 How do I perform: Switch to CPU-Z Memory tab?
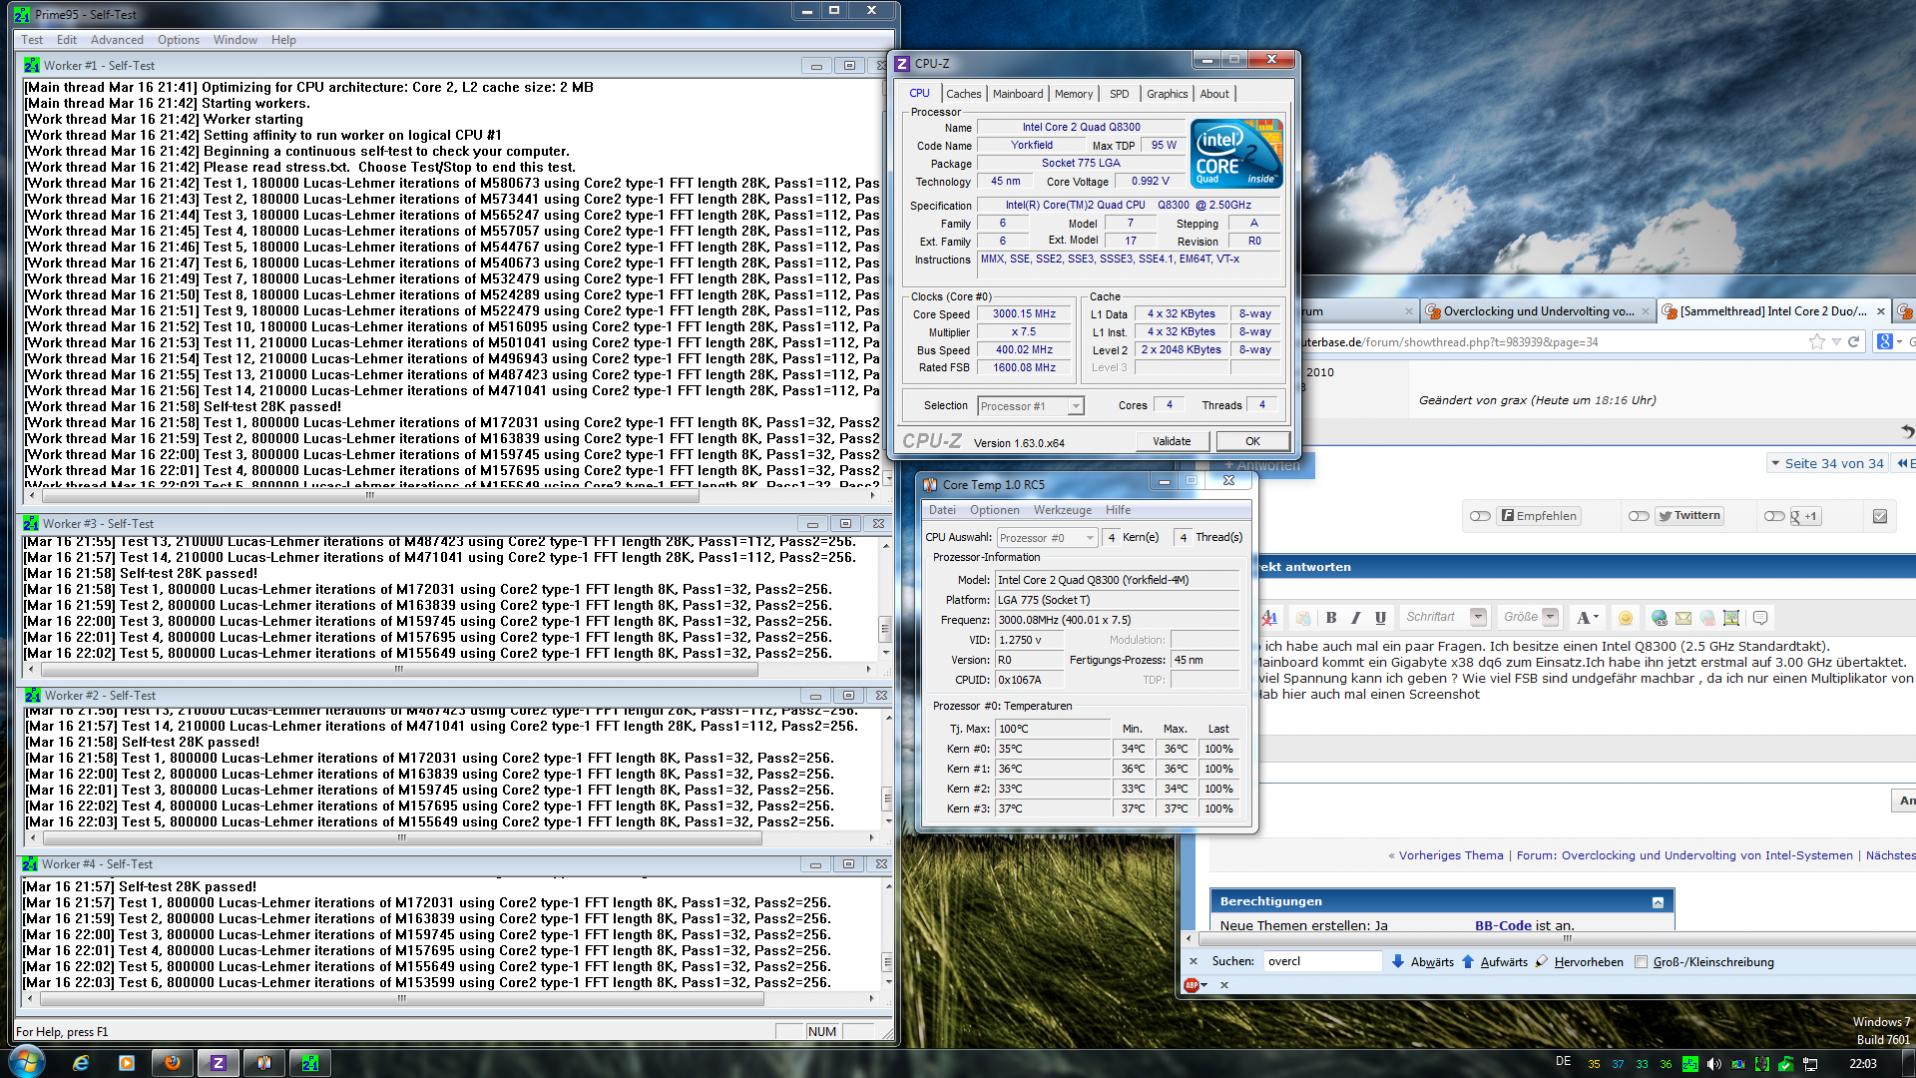(x=1073, y=94)
